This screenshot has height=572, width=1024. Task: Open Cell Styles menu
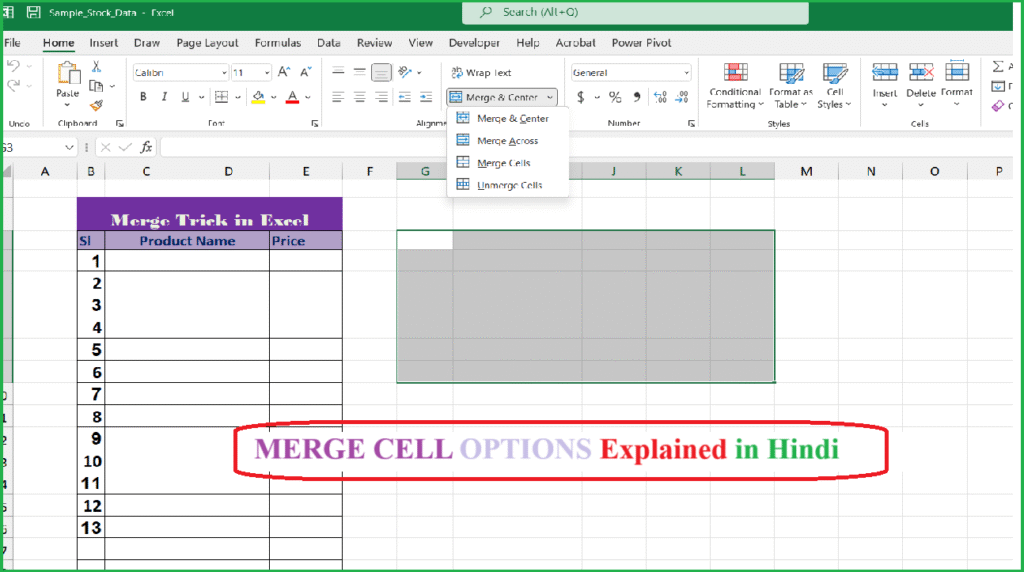835,86
